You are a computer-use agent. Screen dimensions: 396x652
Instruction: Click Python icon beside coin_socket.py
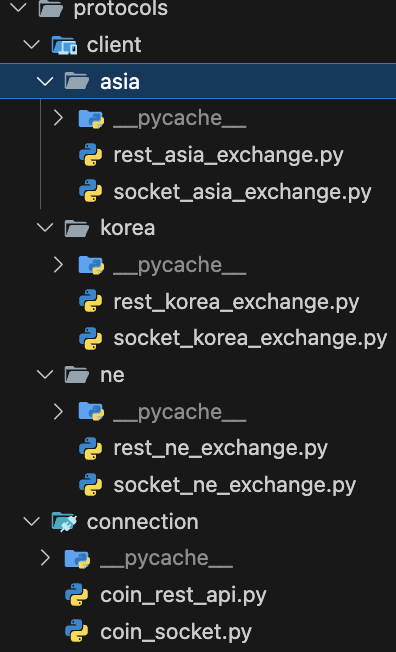click(77, 631)
